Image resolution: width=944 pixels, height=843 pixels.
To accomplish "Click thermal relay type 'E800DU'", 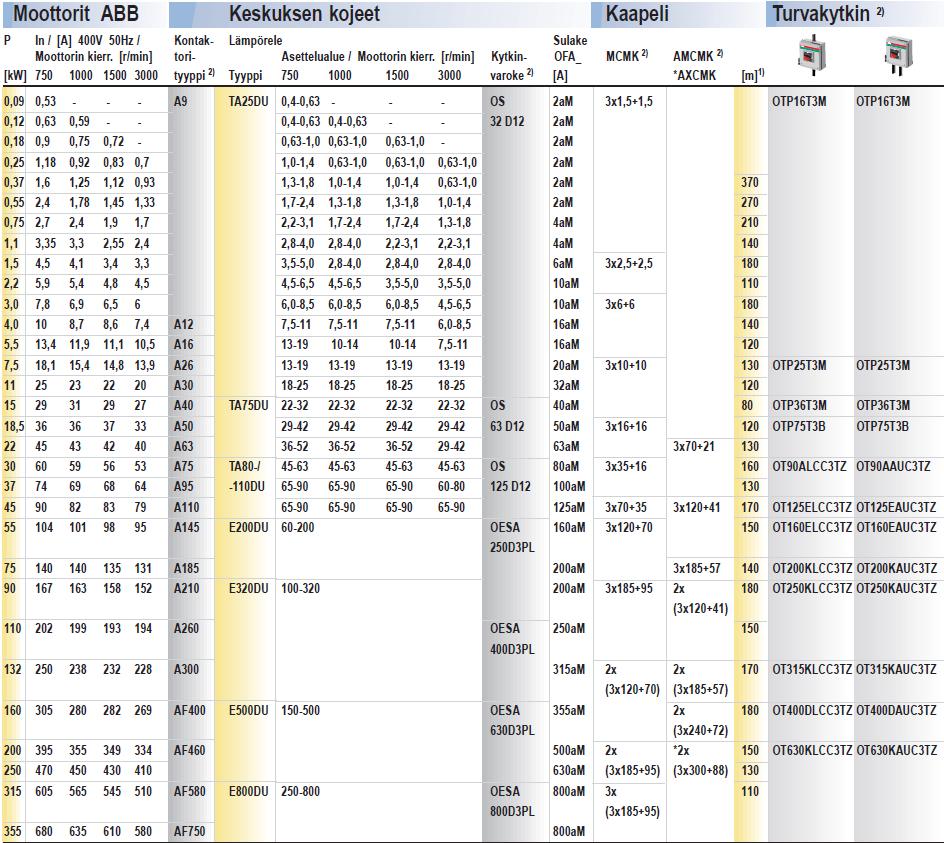I will click(249, 791).
